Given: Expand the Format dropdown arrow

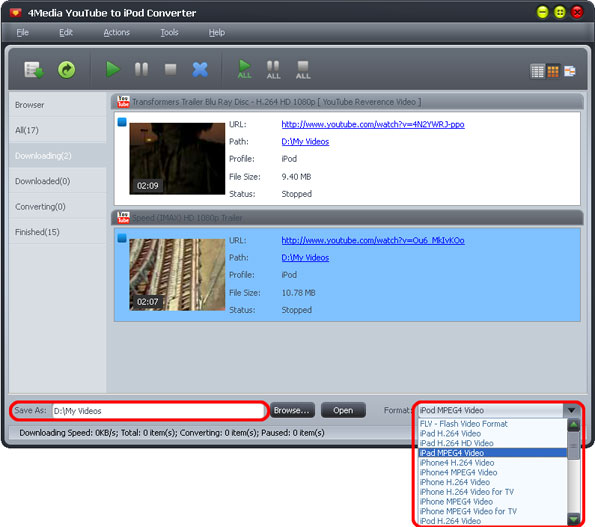Looking at the screenshot, I should (x=571, y=410).
